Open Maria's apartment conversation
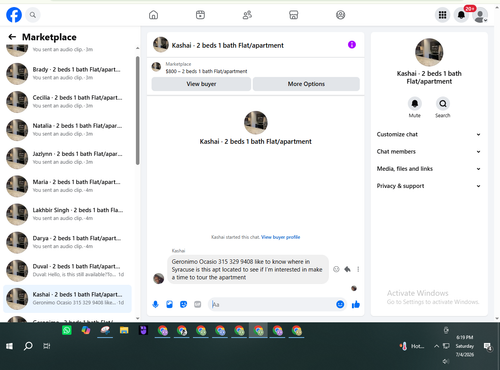 pos(68,186)
